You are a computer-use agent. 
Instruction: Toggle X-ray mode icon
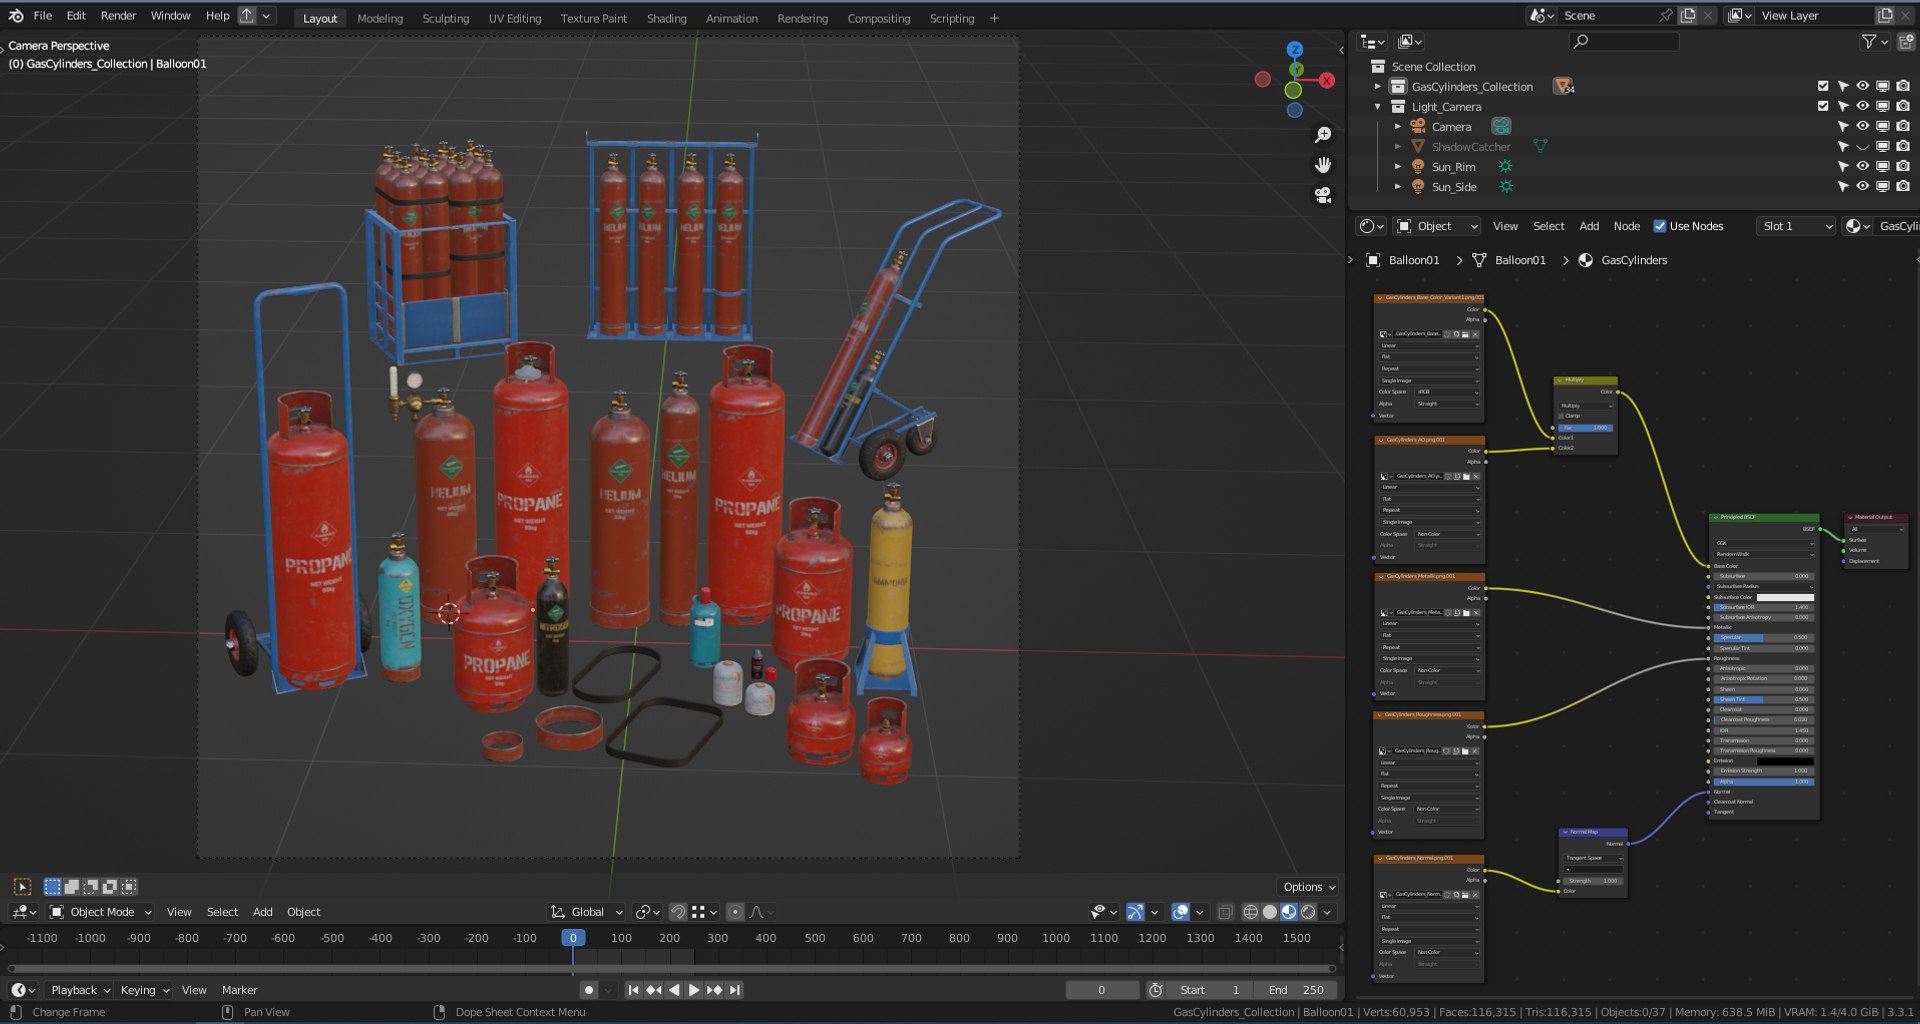[1225, 912]
